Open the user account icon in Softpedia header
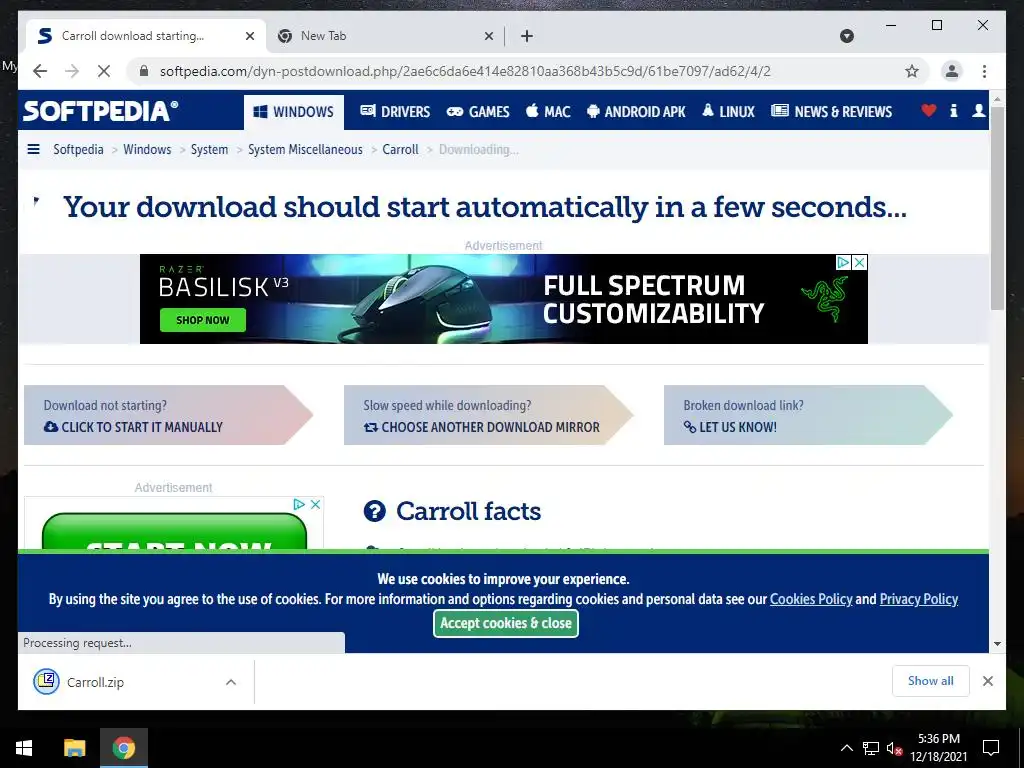Screen dimensions: 1024x768 (978, 111)
